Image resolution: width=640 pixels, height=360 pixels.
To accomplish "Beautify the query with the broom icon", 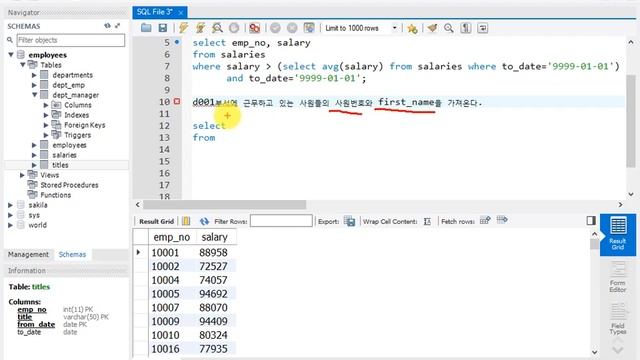I will tap(432, 28).
